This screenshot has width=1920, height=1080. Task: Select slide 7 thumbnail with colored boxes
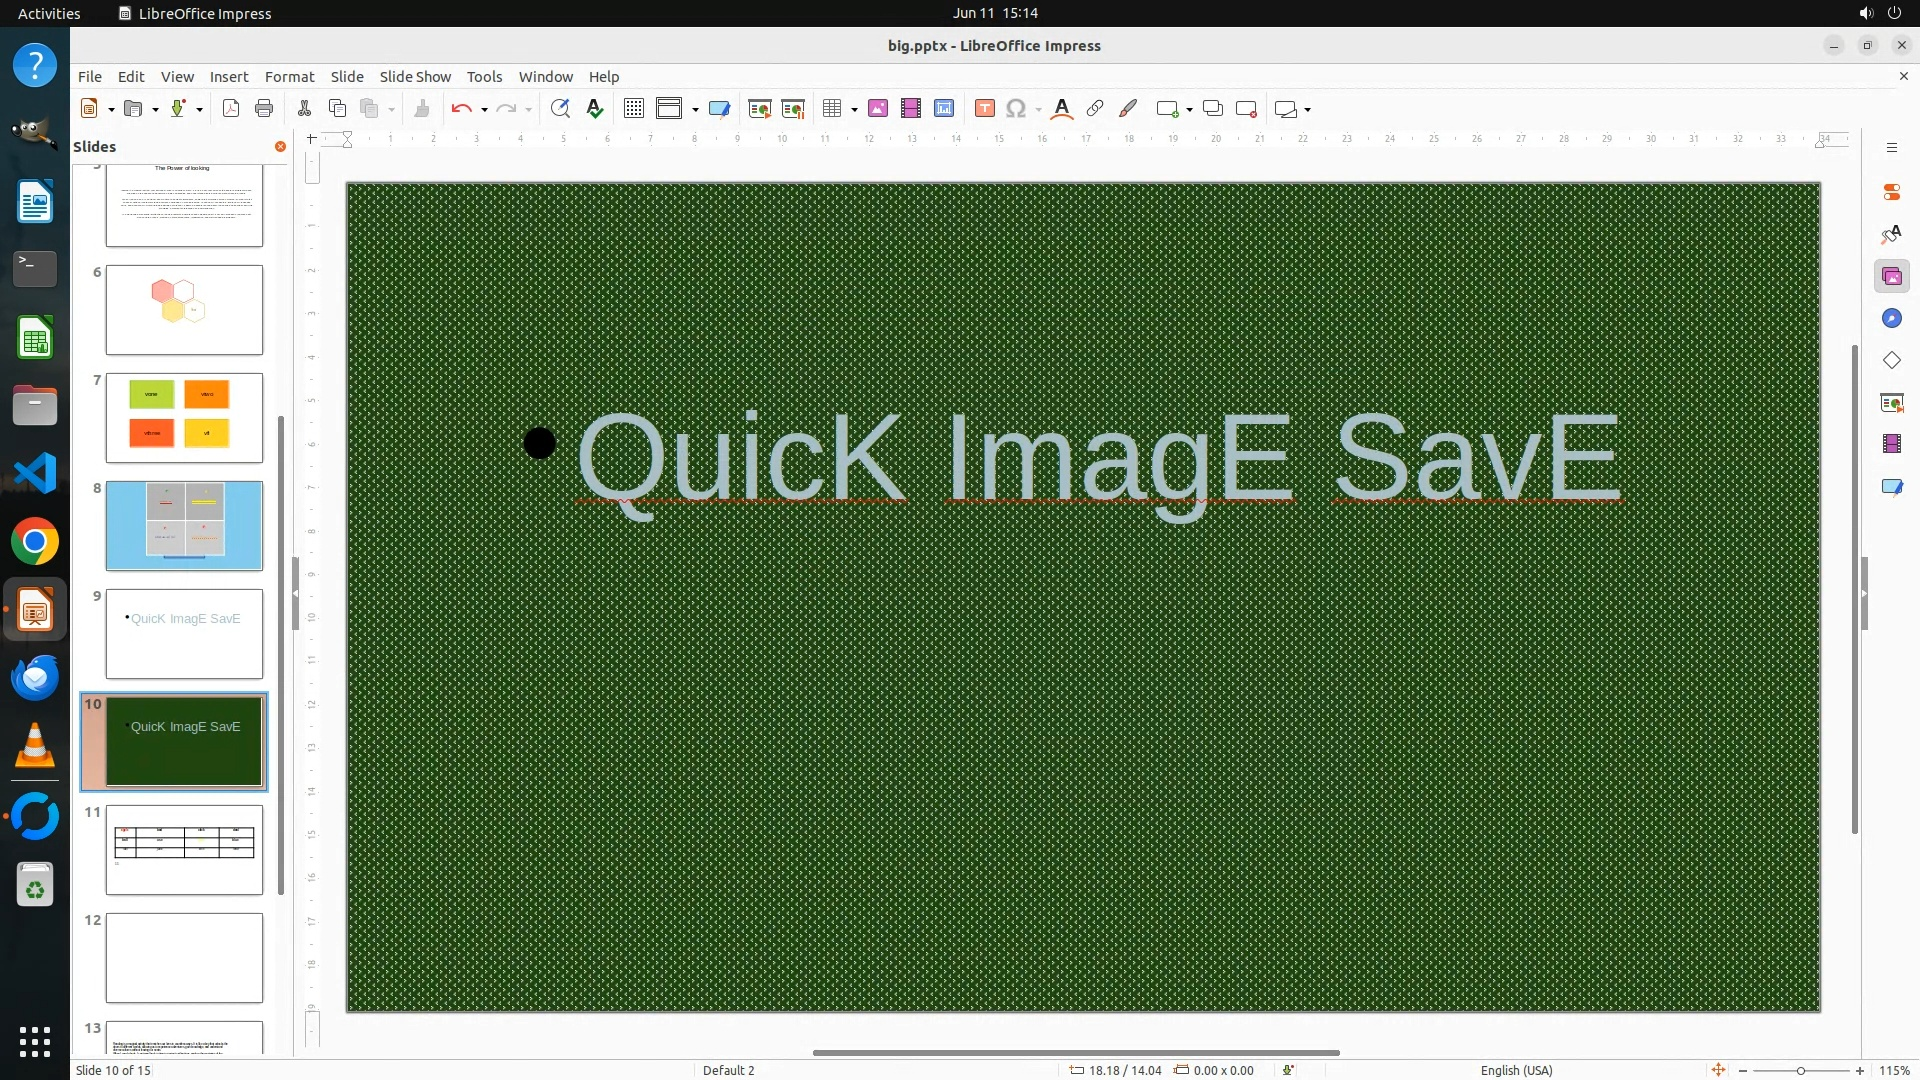coord(184,418)
